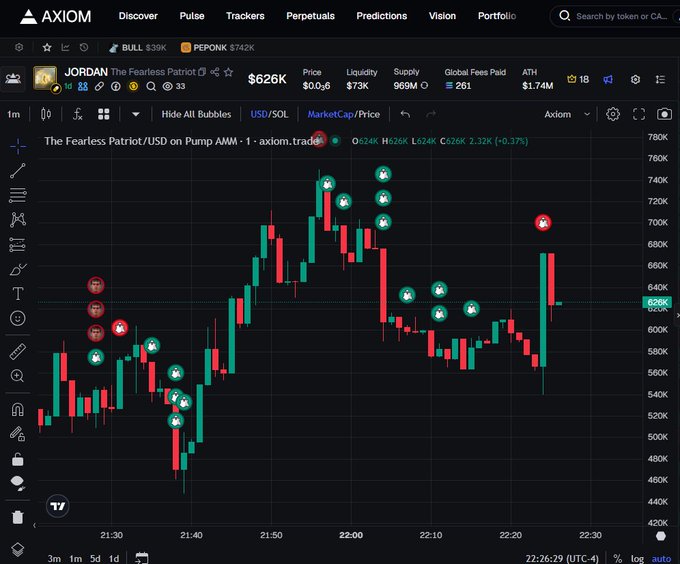
Task: Open the go to date calendar icon
Action: pos(142,558)
